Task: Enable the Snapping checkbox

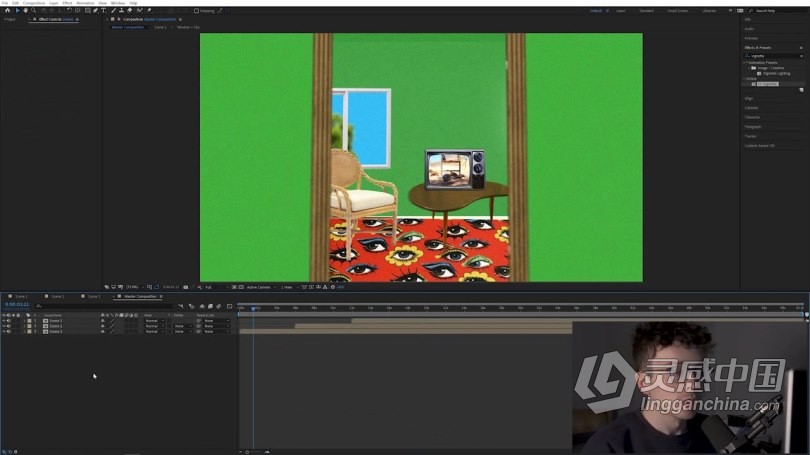Action: (196, 10)
